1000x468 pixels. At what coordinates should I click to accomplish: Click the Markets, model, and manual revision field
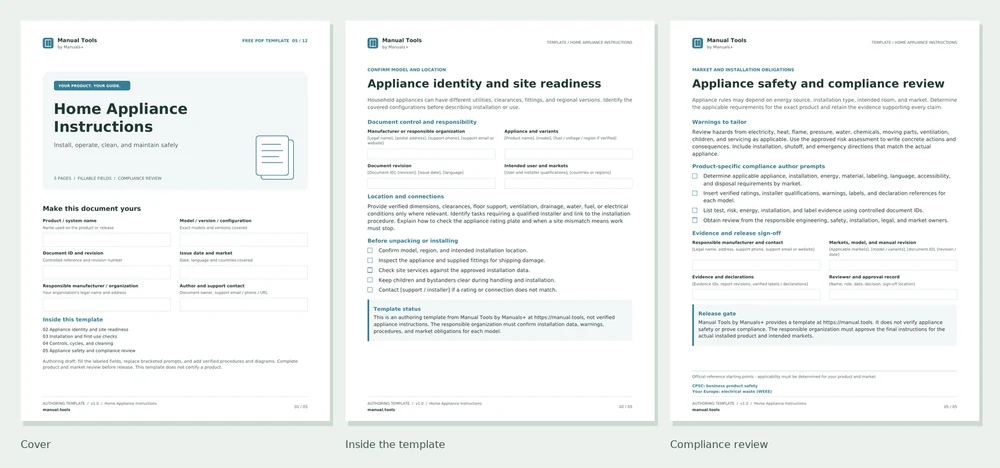(893, 265)
